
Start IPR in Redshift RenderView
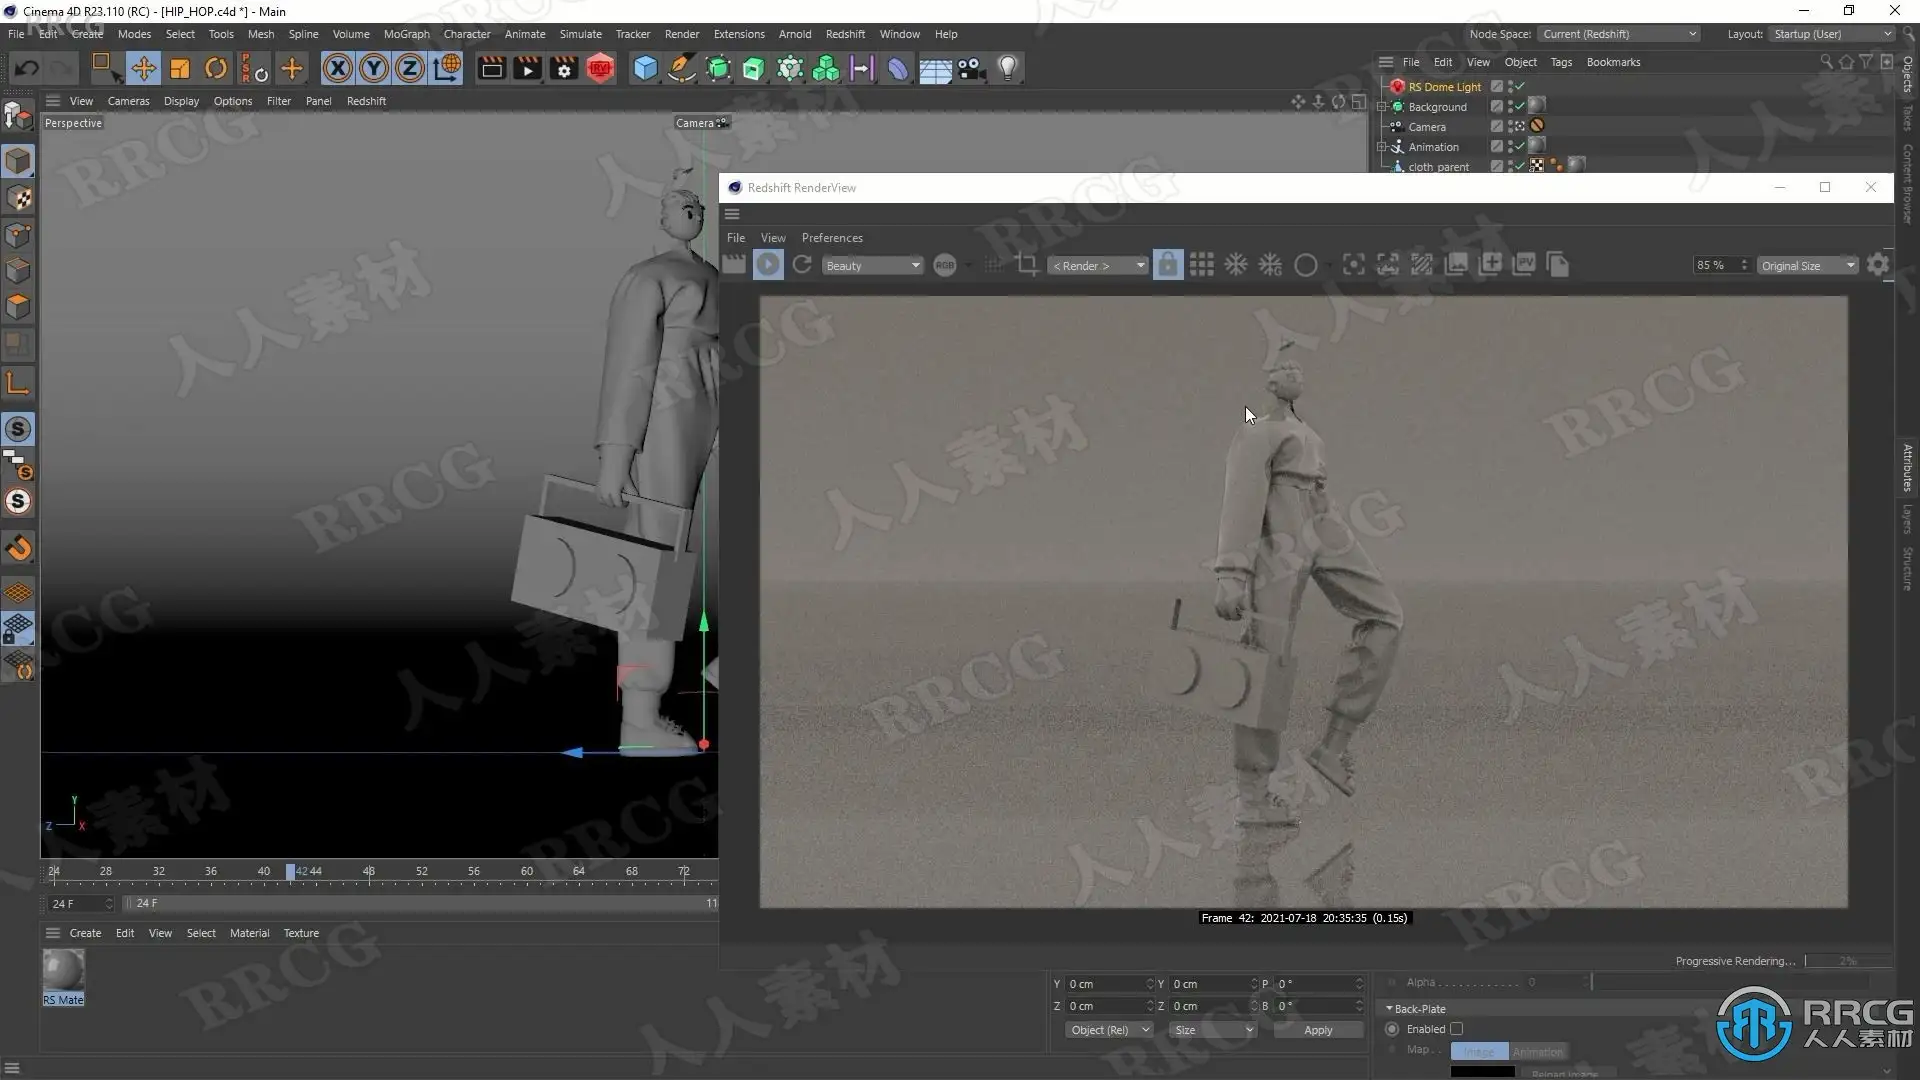point(768,265)
